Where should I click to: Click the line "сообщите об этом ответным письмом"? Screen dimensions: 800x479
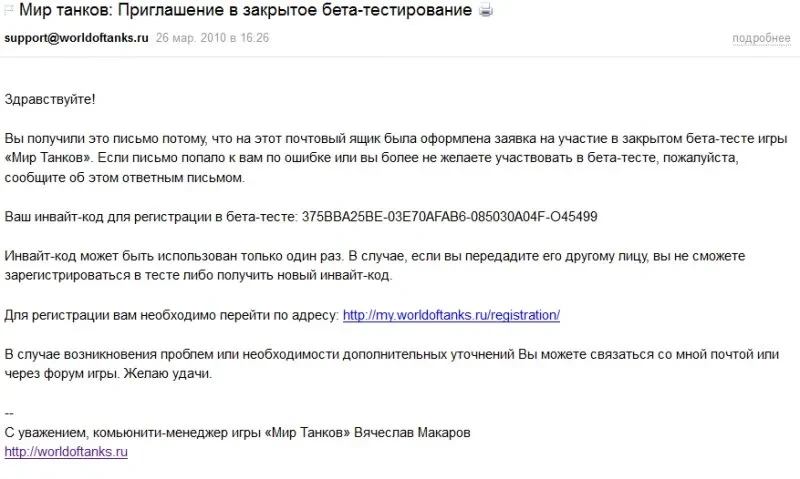124,179
